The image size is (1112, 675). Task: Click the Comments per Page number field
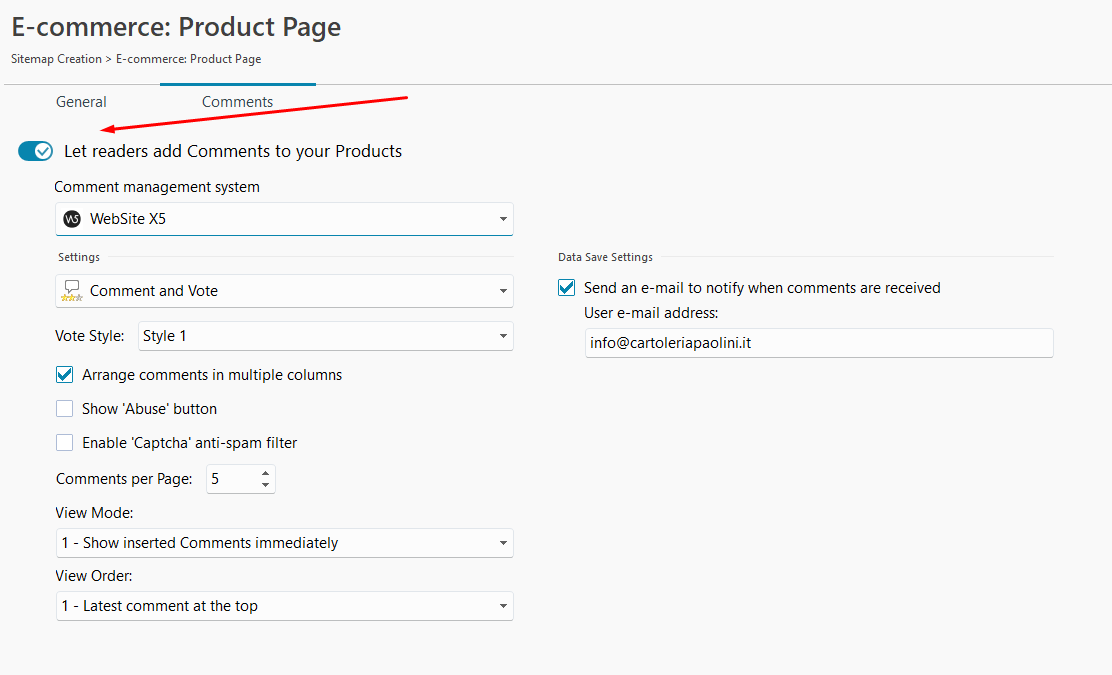(230, 479)
